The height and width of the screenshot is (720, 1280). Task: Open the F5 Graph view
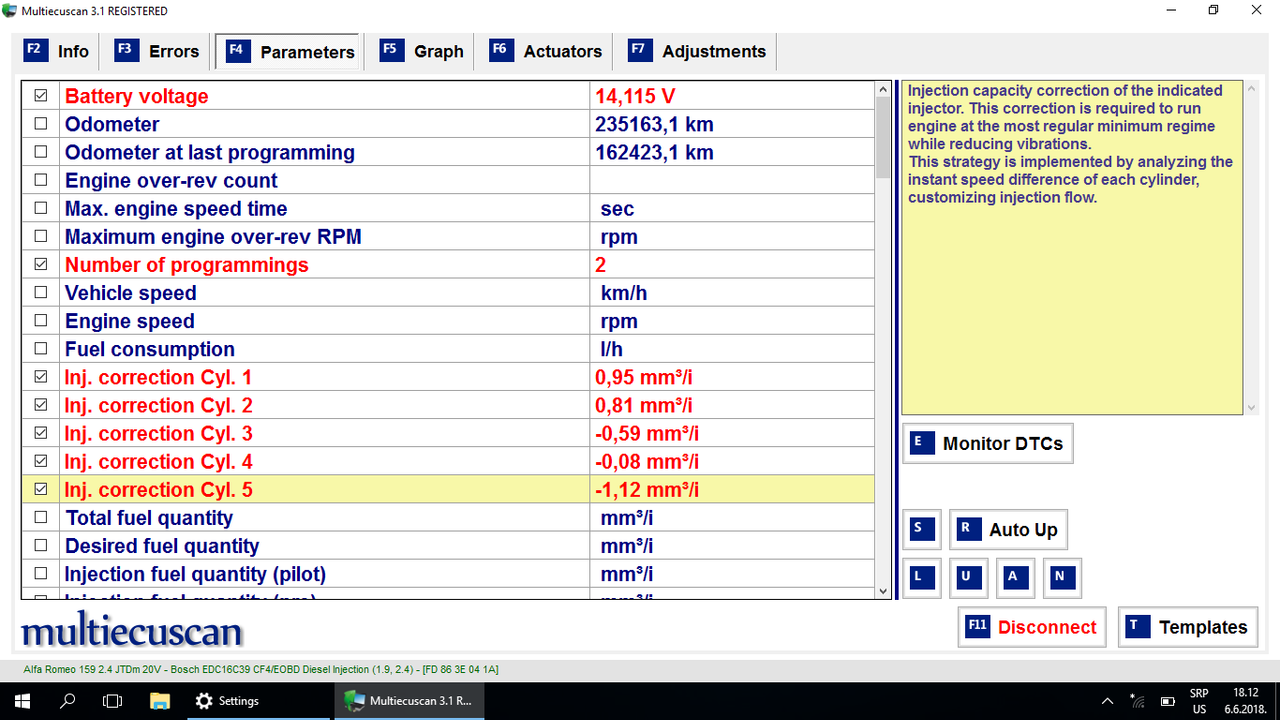pos(420,50)
